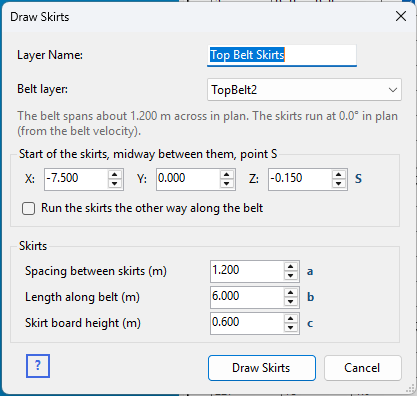Screen dimensions: 417x396
Task: Increase Spacing between skirts value
Action: (x=291, y=267)
